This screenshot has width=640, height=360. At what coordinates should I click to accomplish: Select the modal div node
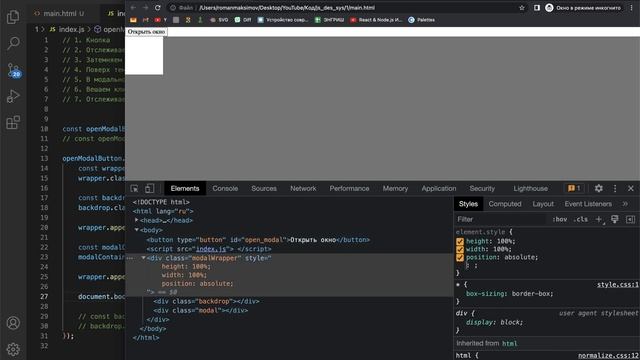pos(200,310)
